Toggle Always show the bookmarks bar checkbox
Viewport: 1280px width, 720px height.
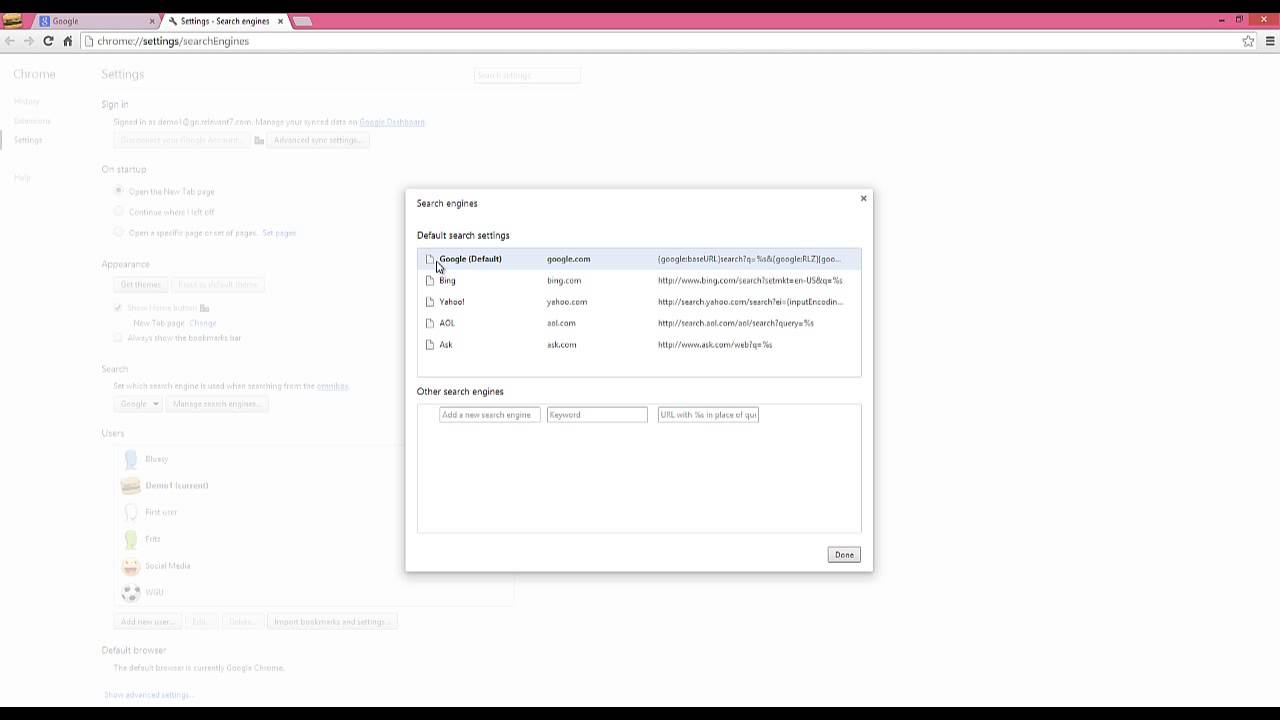point(119,338)
